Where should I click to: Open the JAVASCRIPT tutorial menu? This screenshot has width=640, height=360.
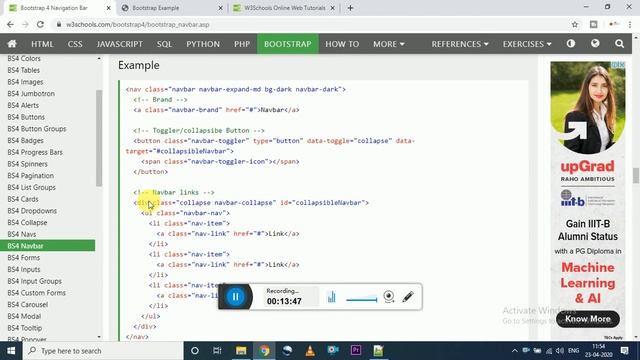pyautogui.click(x=120, y=44)
